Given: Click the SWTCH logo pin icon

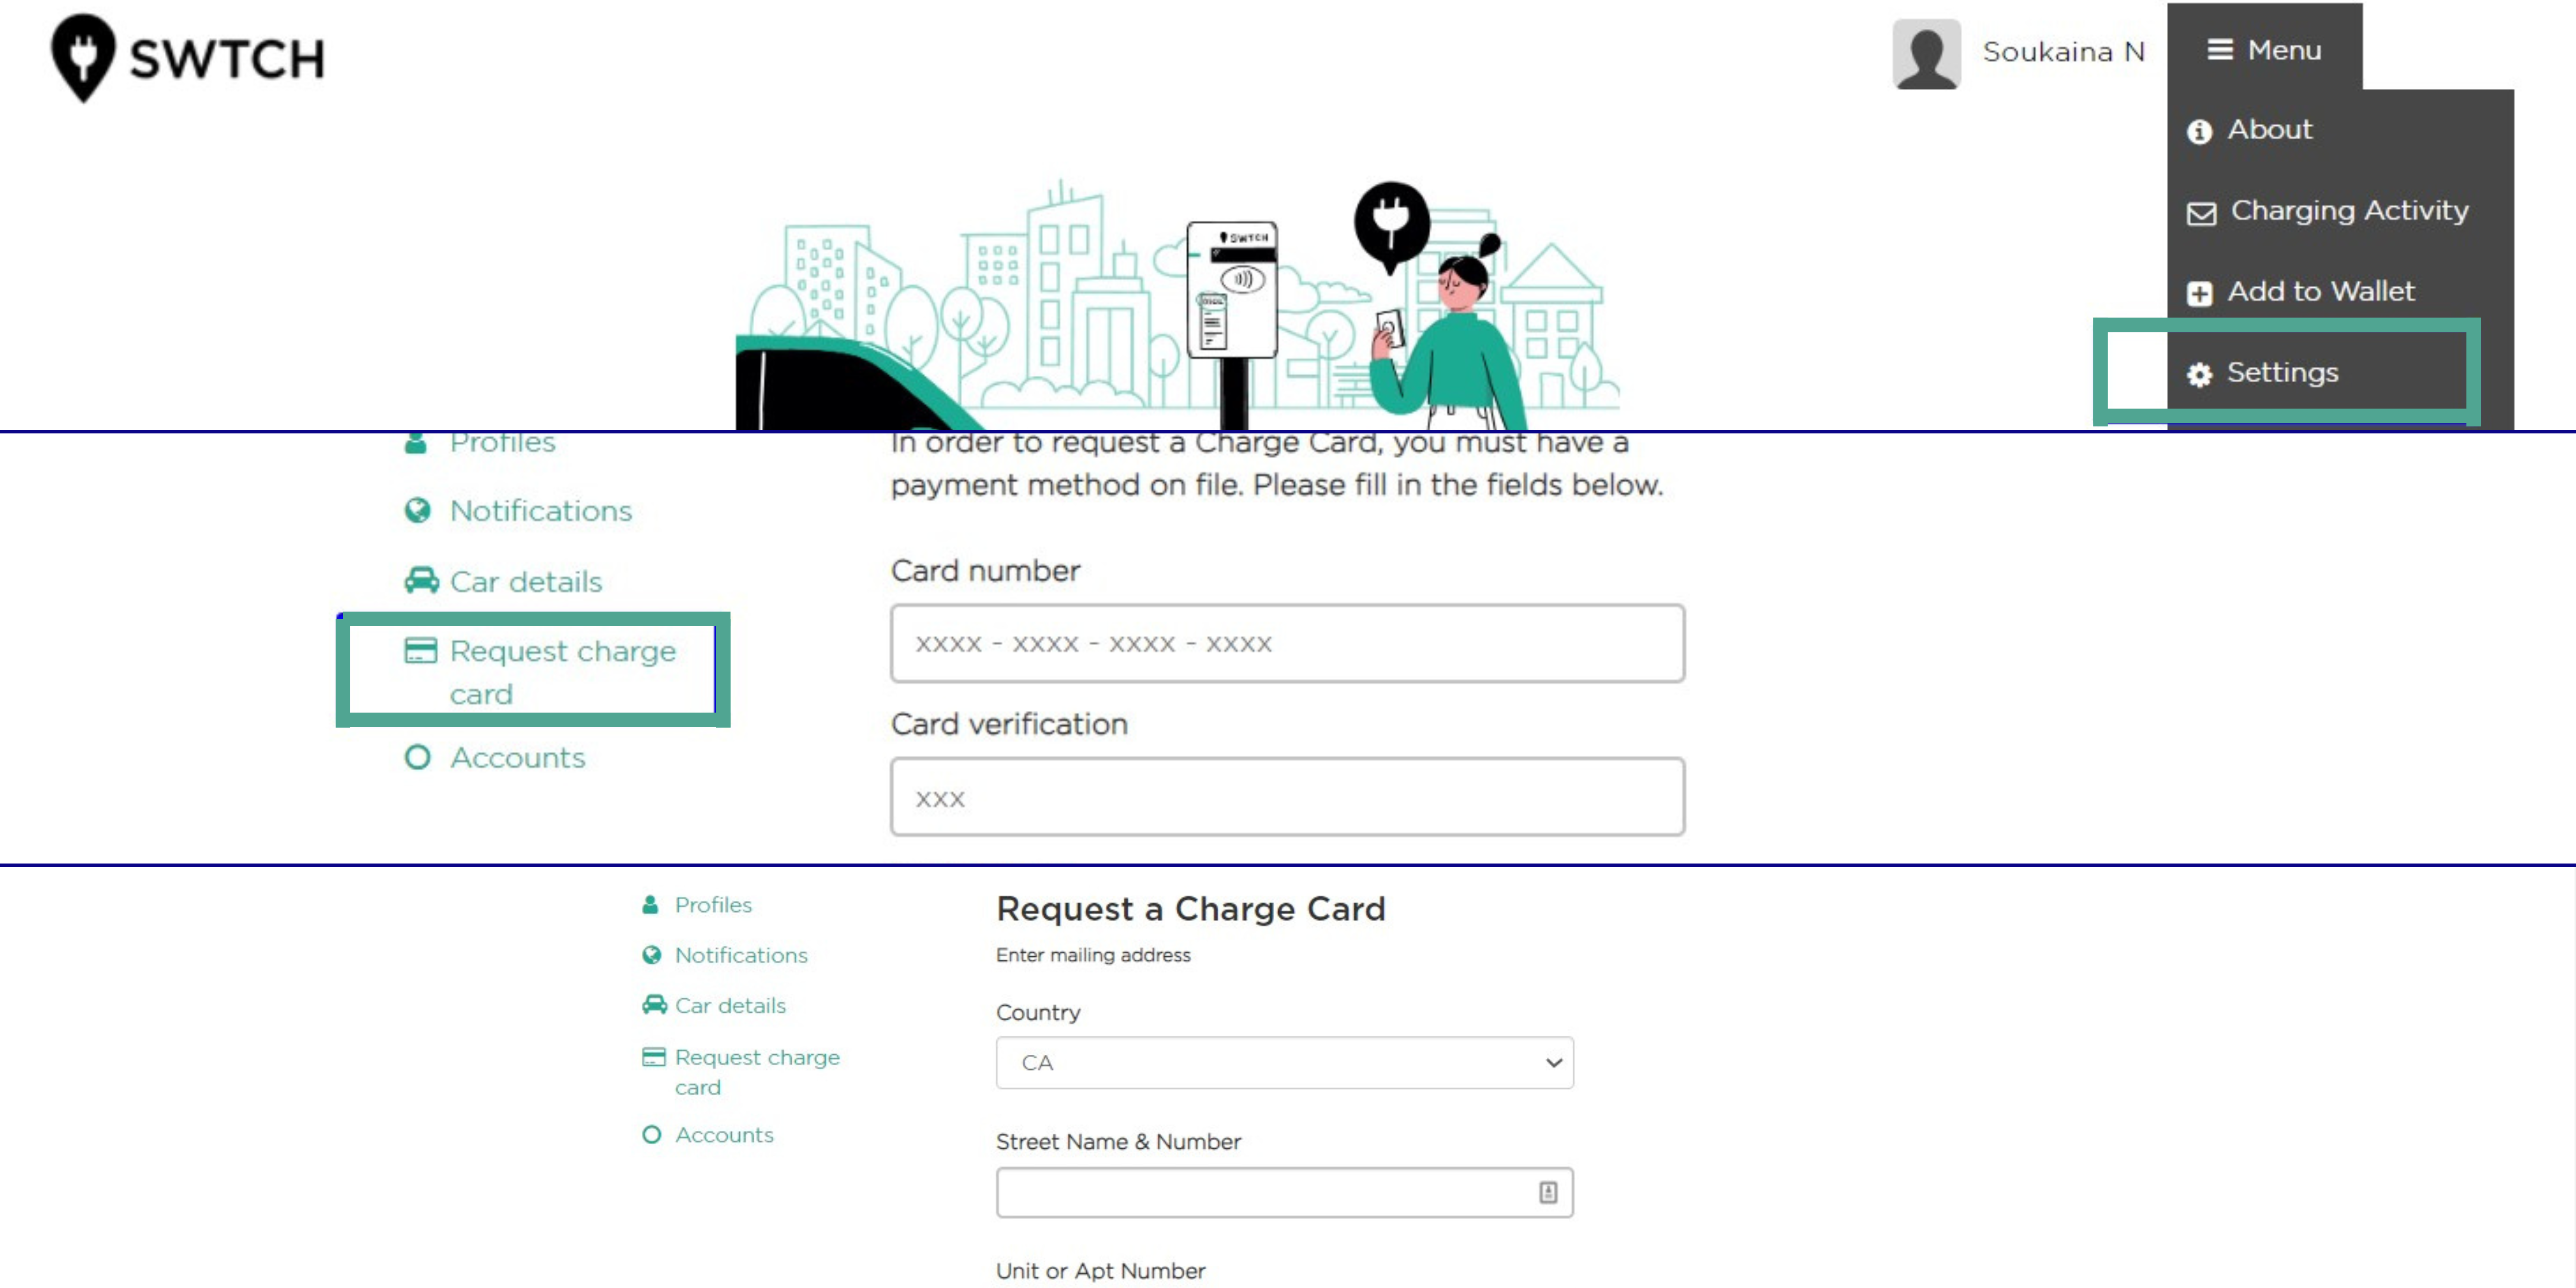Looking at the screenshot, I should point(84,58).
